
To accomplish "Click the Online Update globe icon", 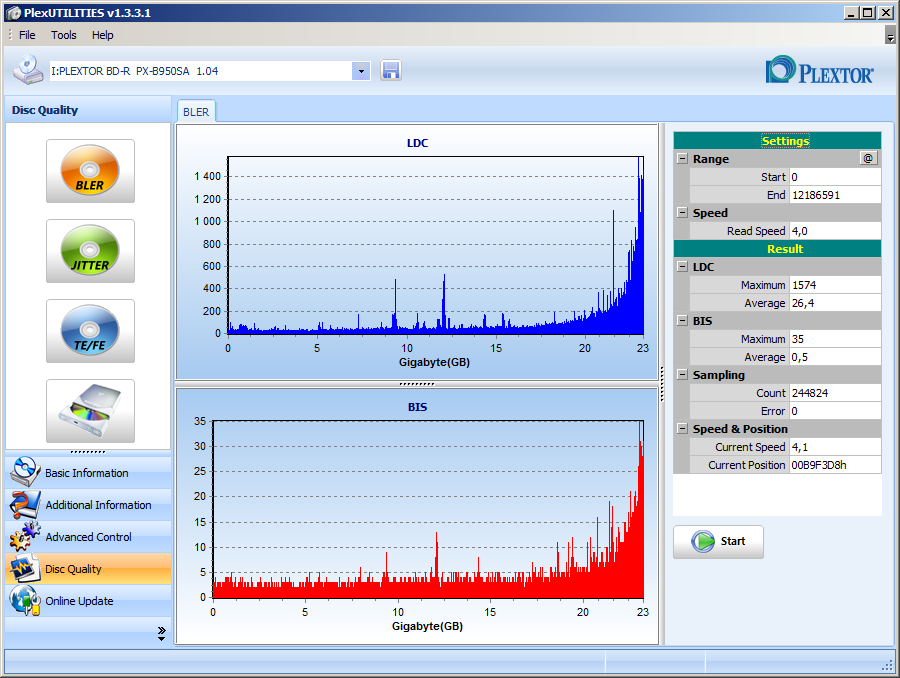I will (x=25, y=601).
